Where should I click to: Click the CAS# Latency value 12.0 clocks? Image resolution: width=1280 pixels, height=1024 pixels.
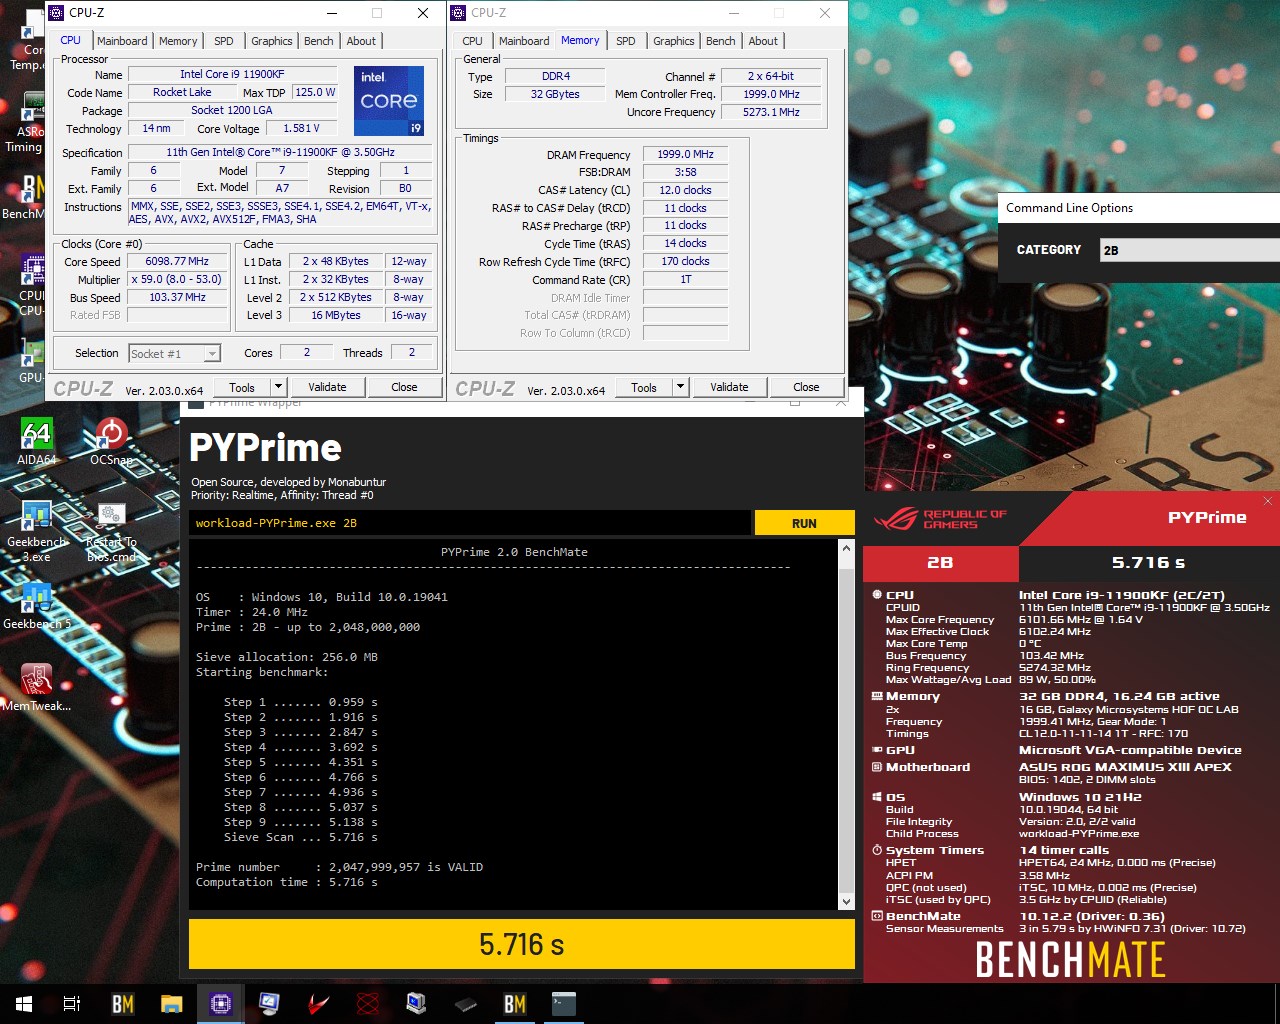(685, 190)
